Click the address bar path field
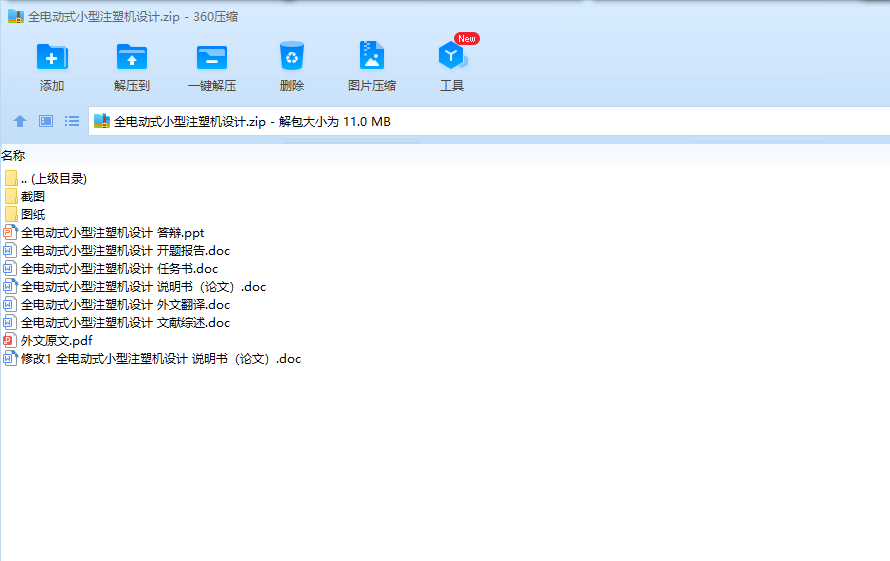The image size is (890, 561). tap(489, 121)
